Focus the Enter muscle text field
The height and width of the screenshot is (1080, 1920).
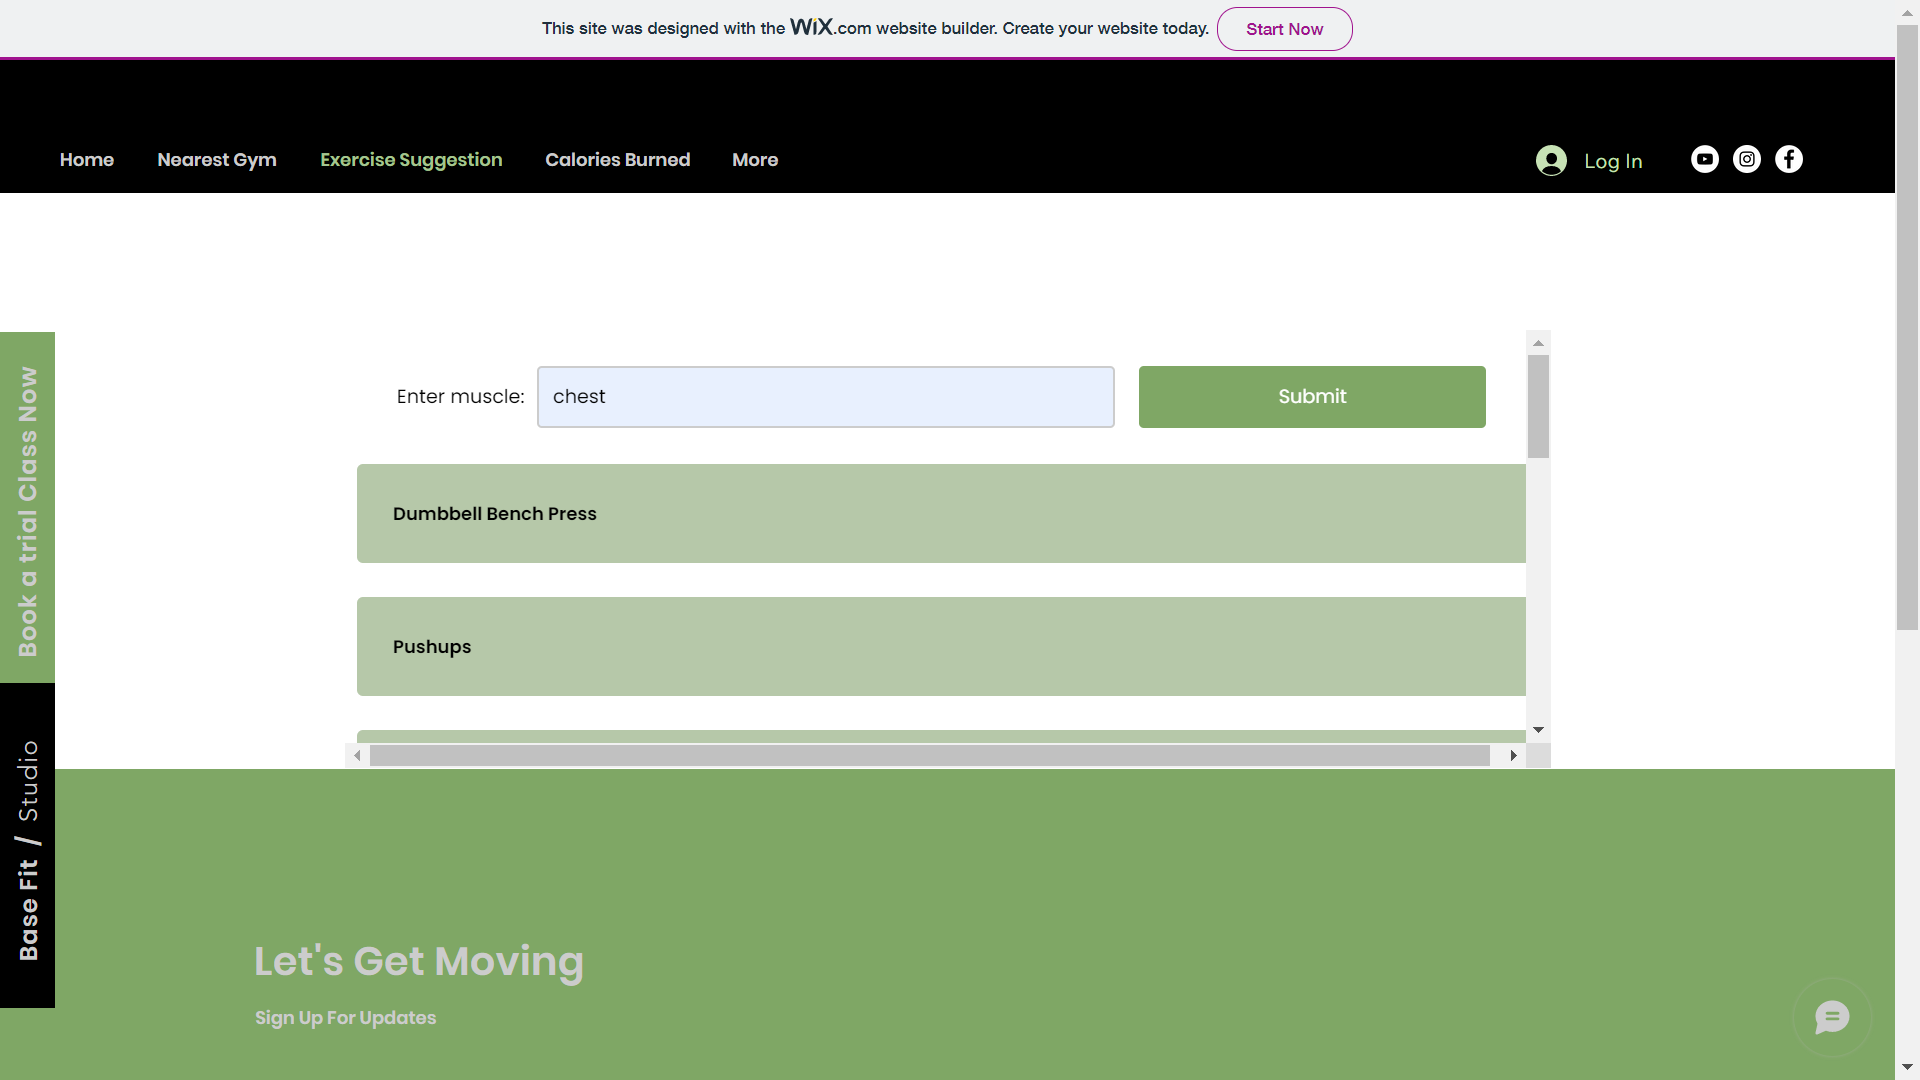tap(825, 397)
